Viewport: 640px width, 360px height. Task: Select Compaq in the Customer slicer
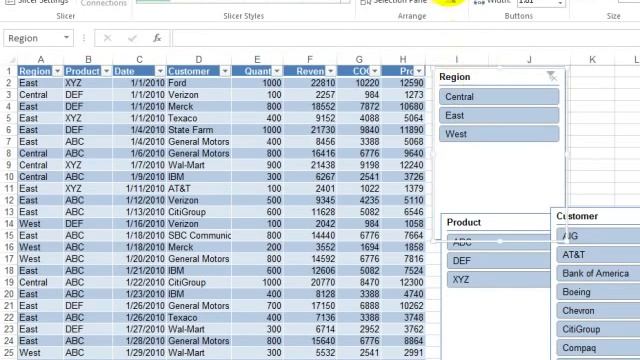point(598,348)
